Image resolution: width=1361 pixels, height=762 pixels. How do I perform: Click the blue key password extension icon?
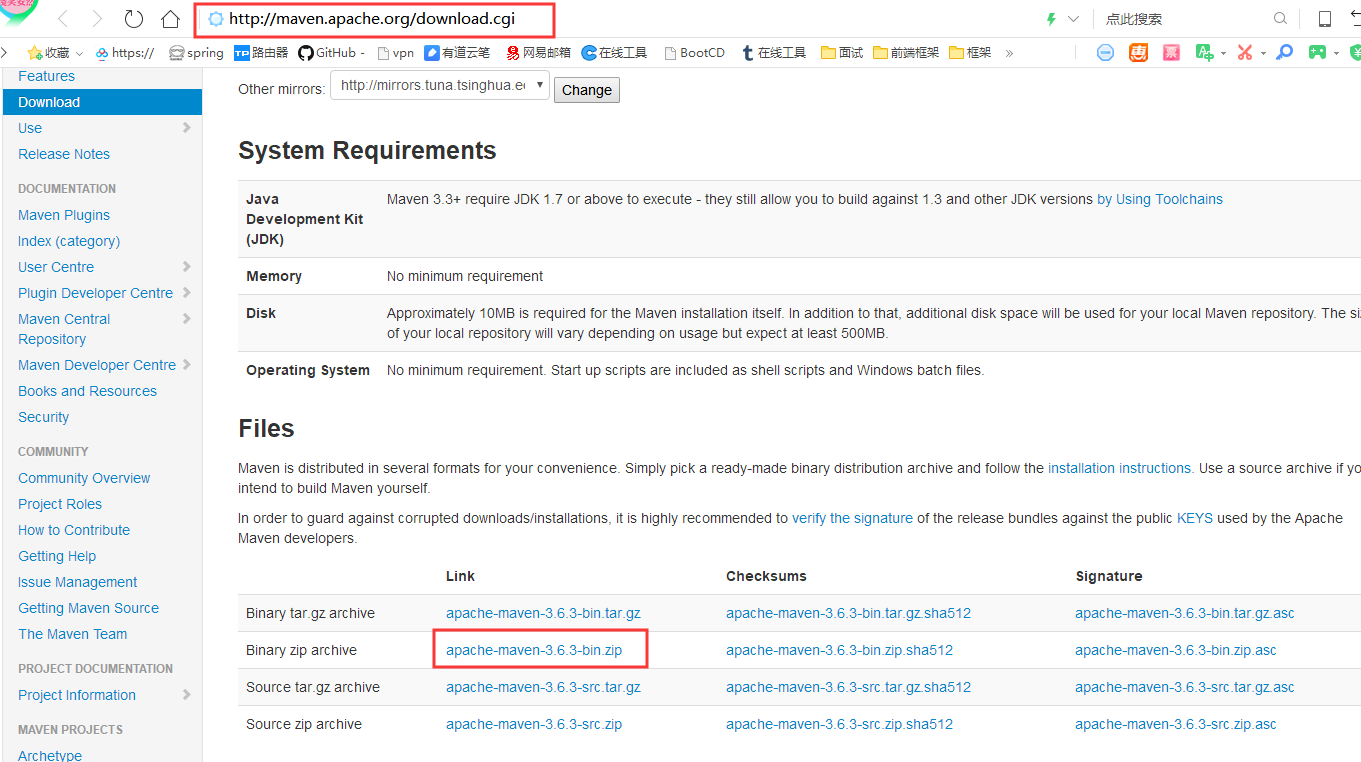1285,53
